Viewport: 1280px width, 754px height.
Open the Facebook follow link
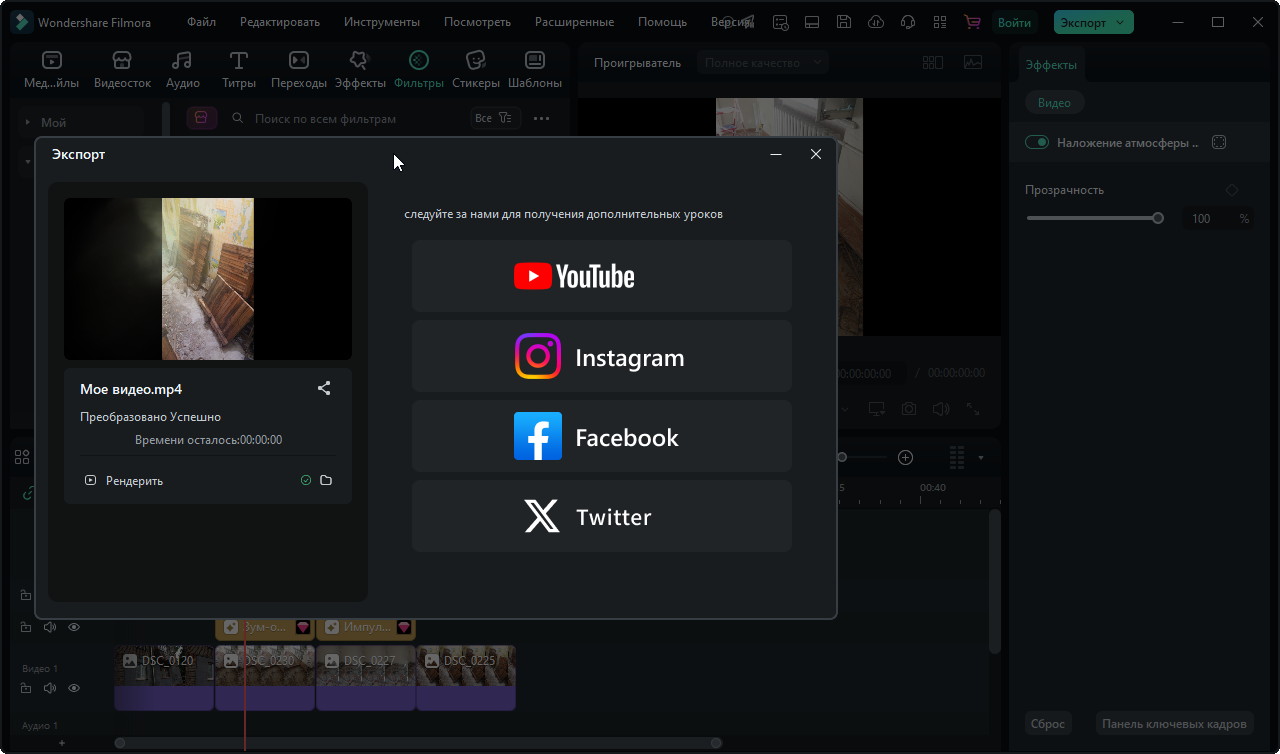pyautogui.click(x=602, y=436)
